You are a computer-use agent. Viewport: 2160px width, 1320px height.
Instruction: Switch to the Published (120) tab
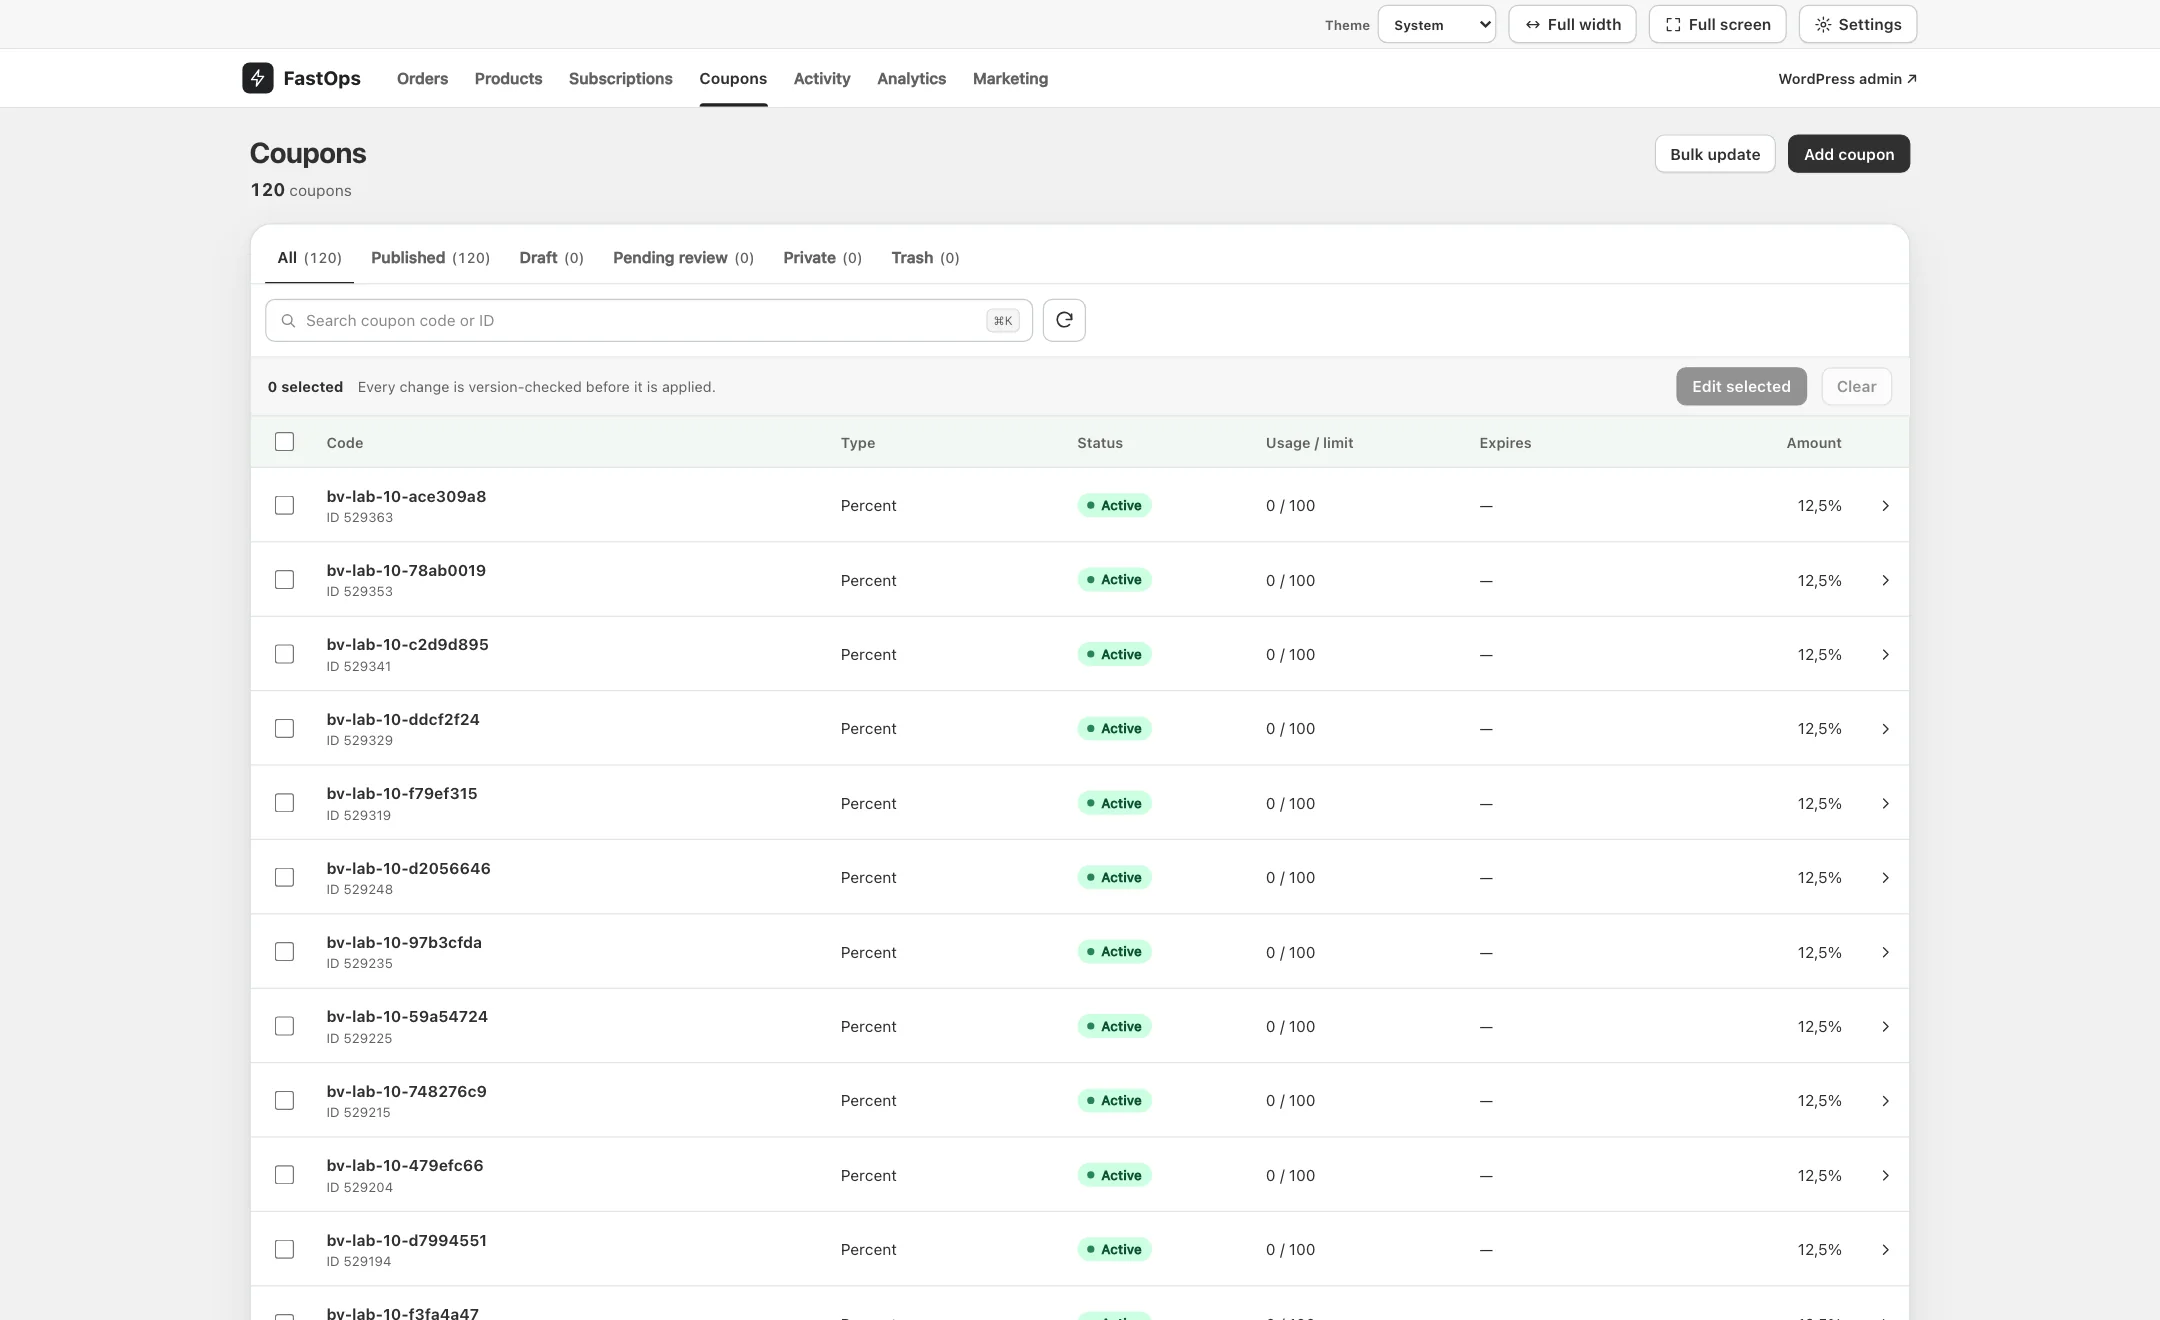click(x=430, y=258)
